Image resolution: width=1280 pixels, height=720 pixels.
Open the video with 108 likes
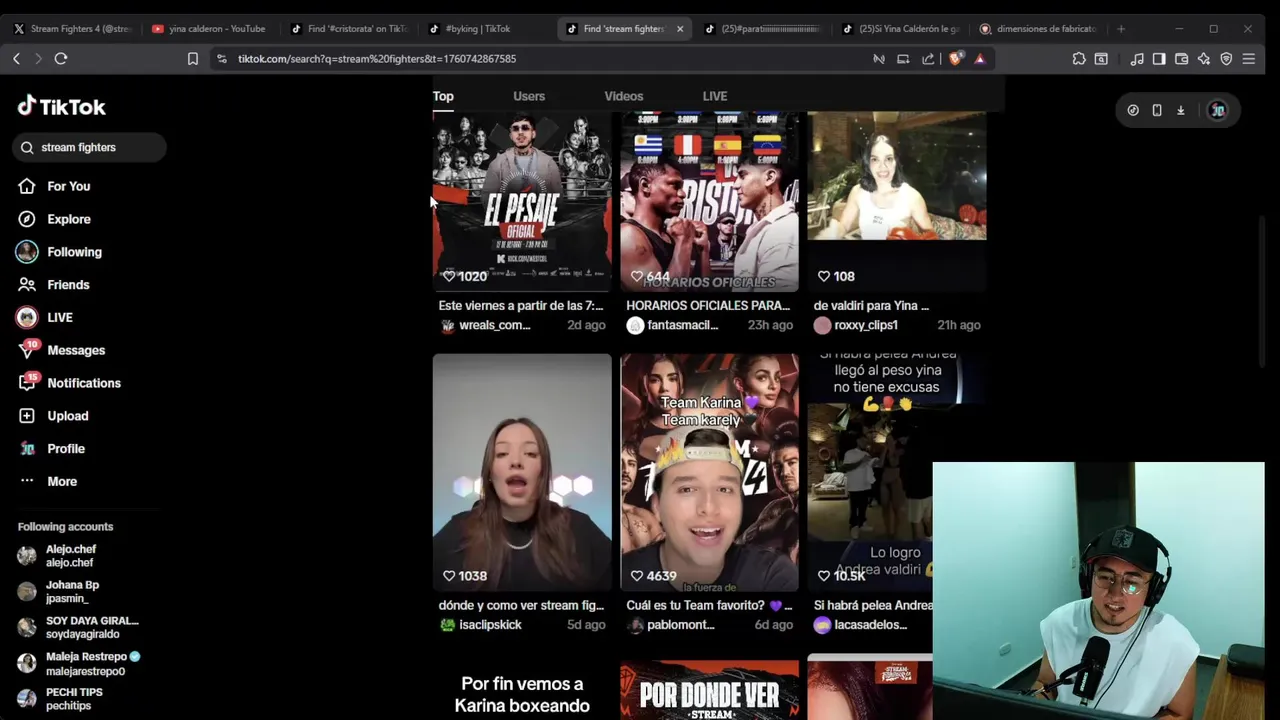click(x=897, y=201)
